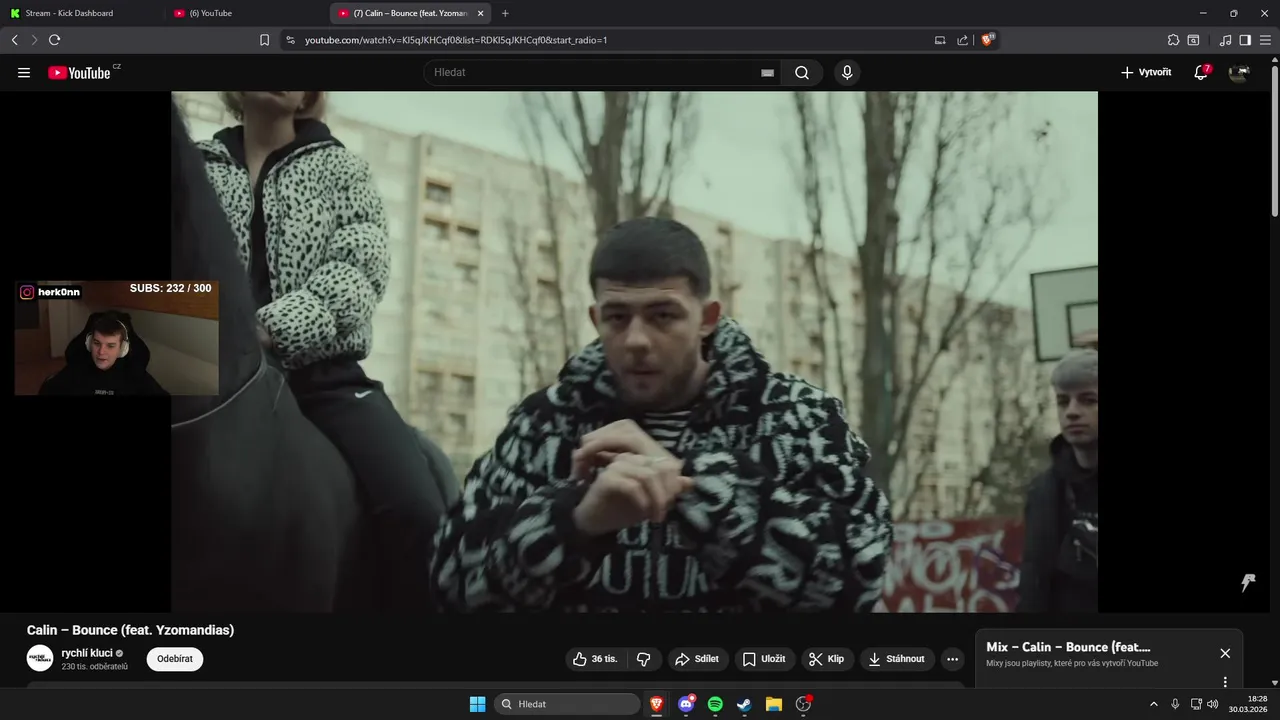Open Windows Start menu
The height and width of the screenshot is (720, 1280).
point(478,704)
